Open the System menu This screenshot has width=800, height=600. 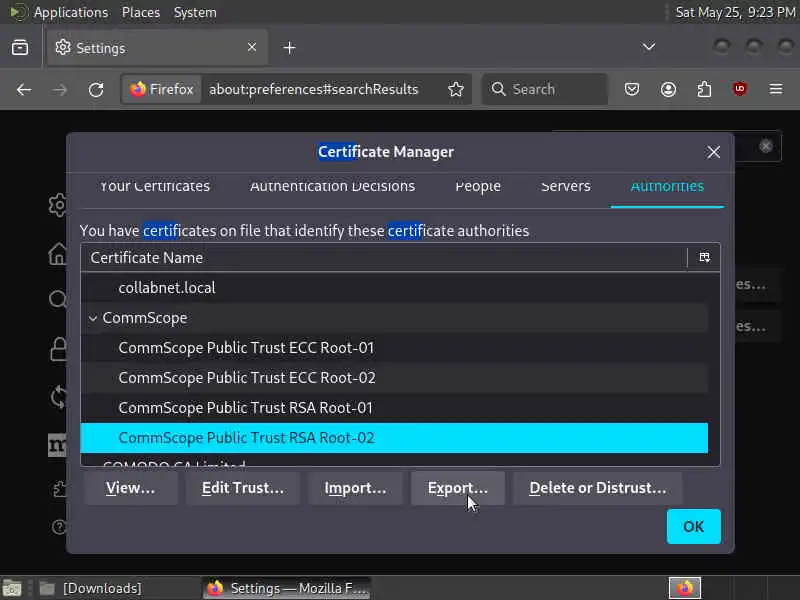[195, 12]
